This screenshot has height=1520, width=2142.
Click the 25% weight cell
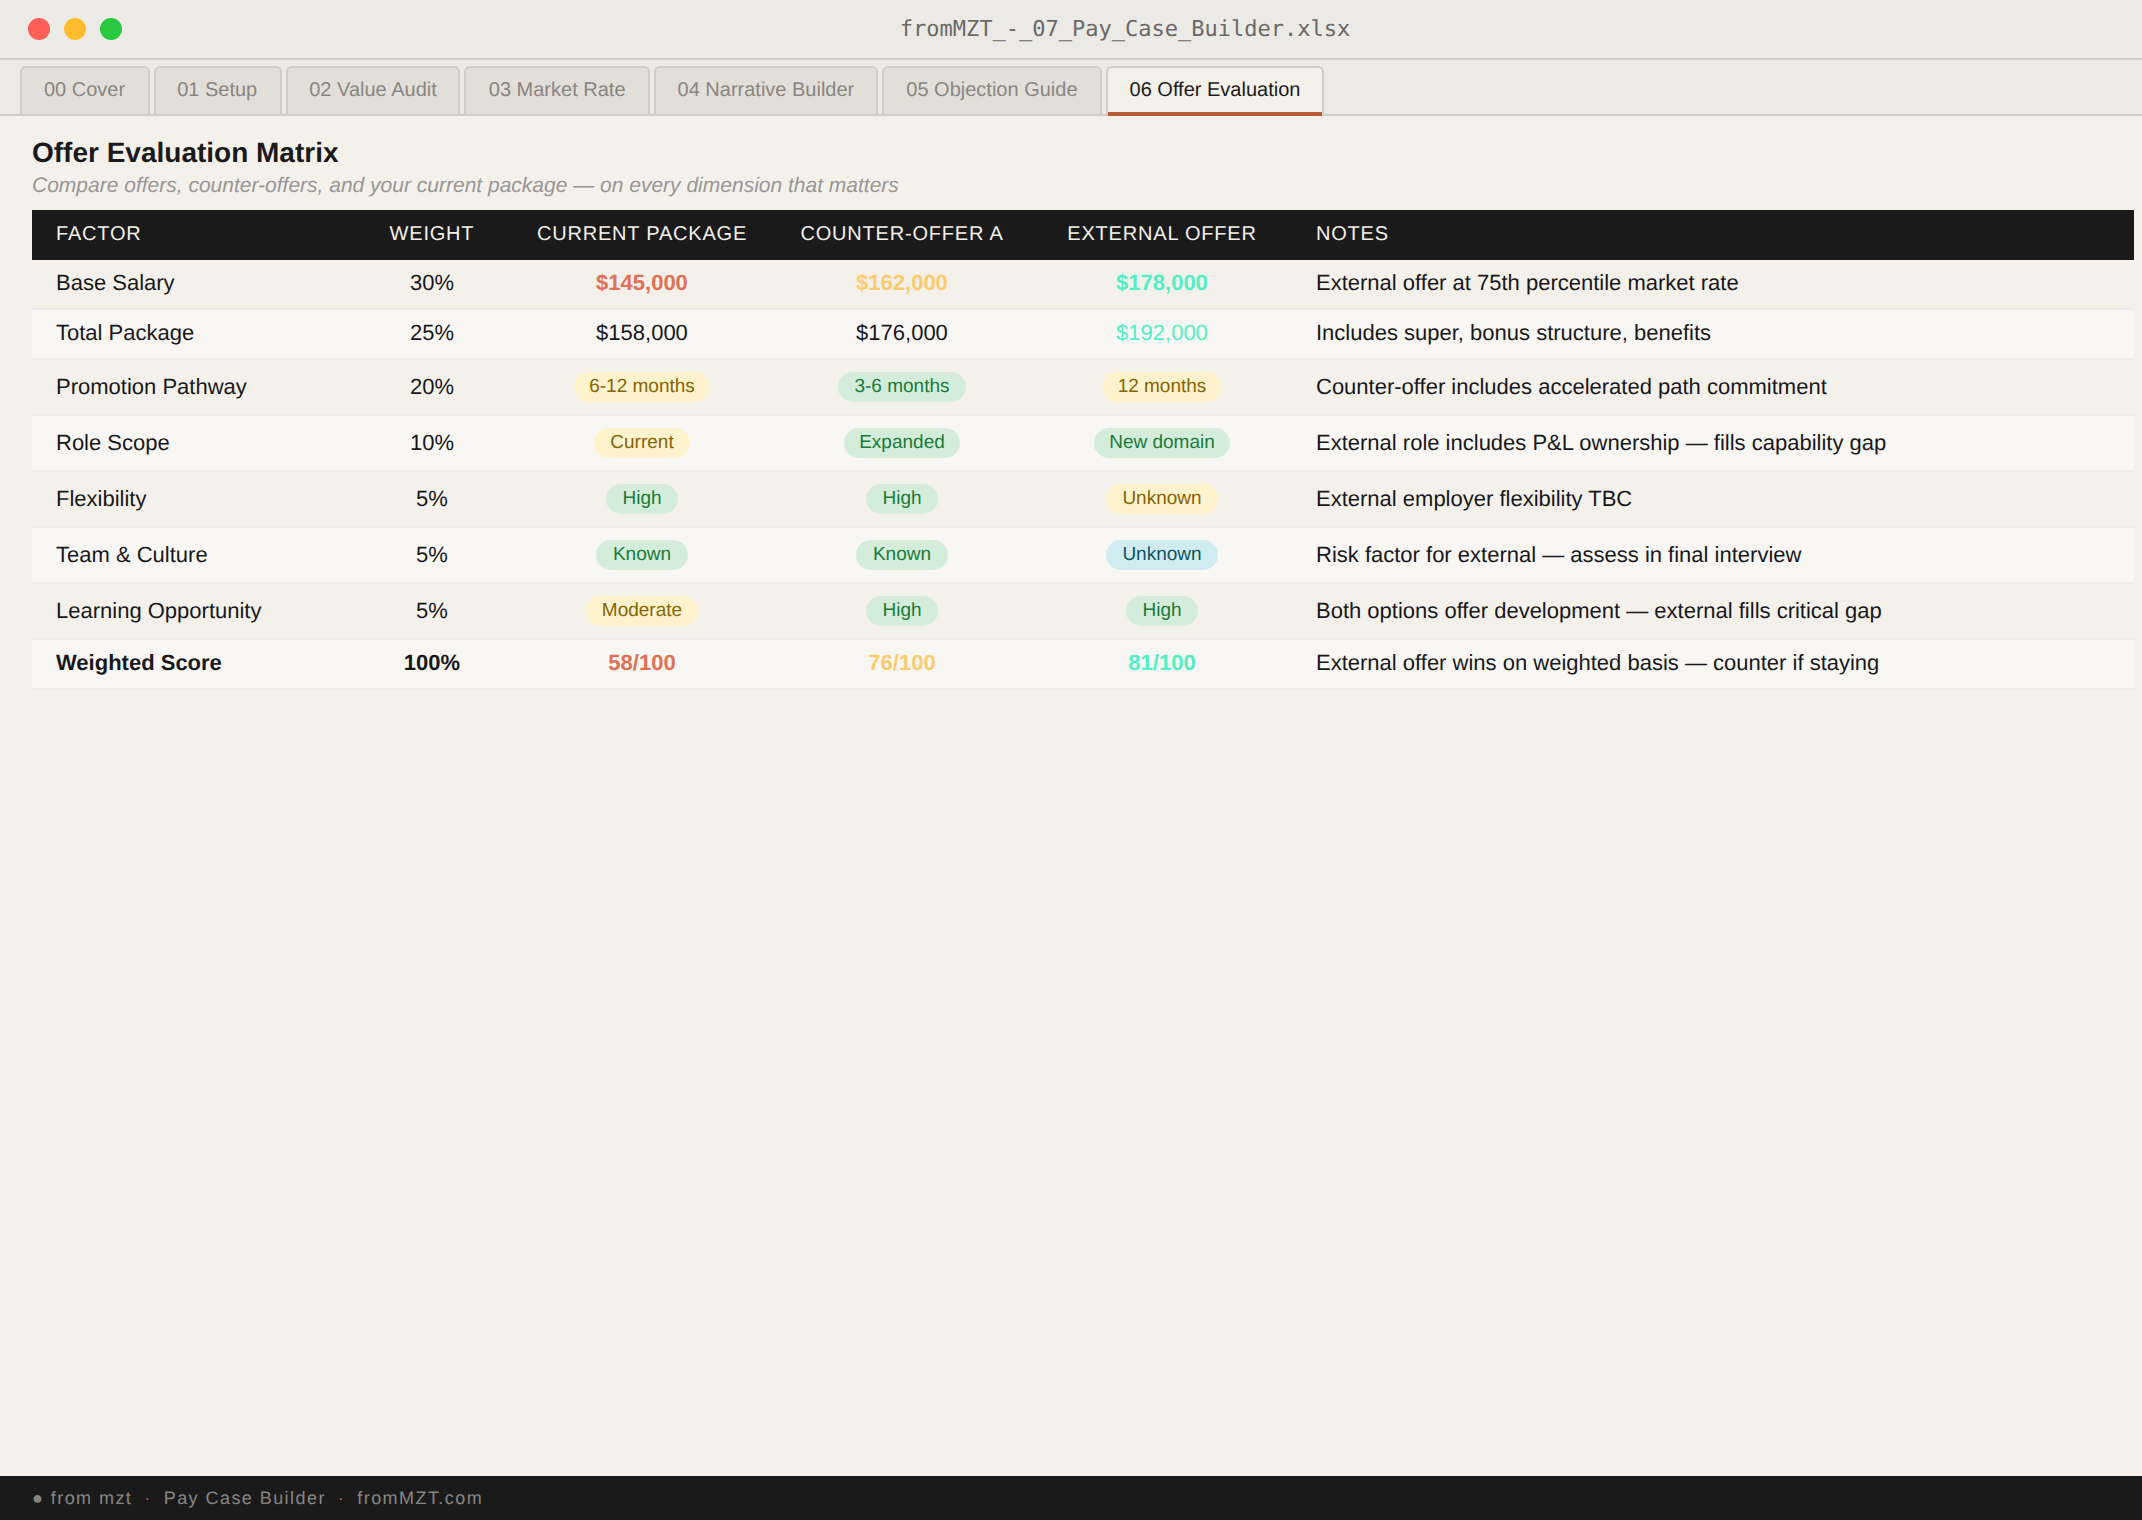(x=432, y=333)
